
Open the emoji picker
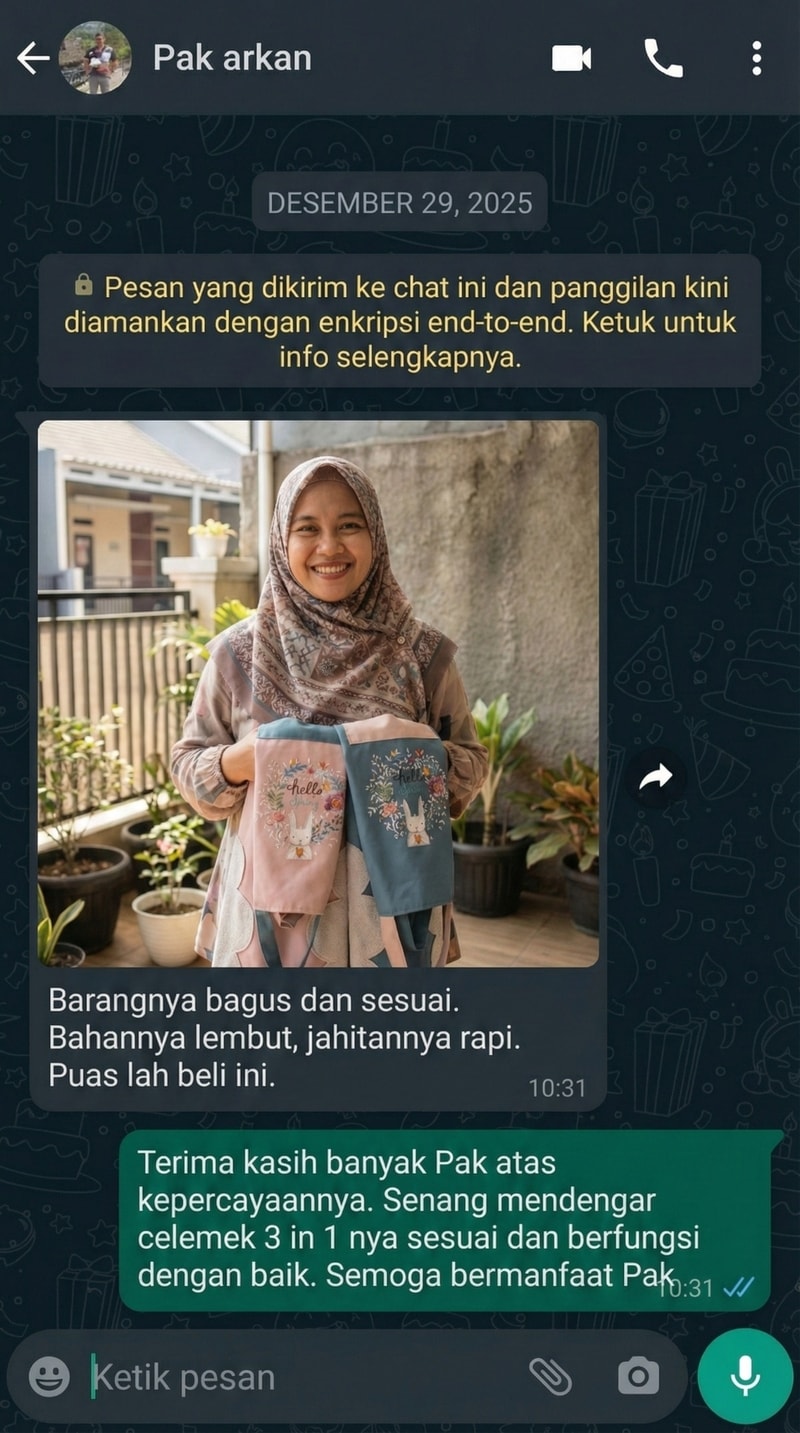[x=49, y=1377]
